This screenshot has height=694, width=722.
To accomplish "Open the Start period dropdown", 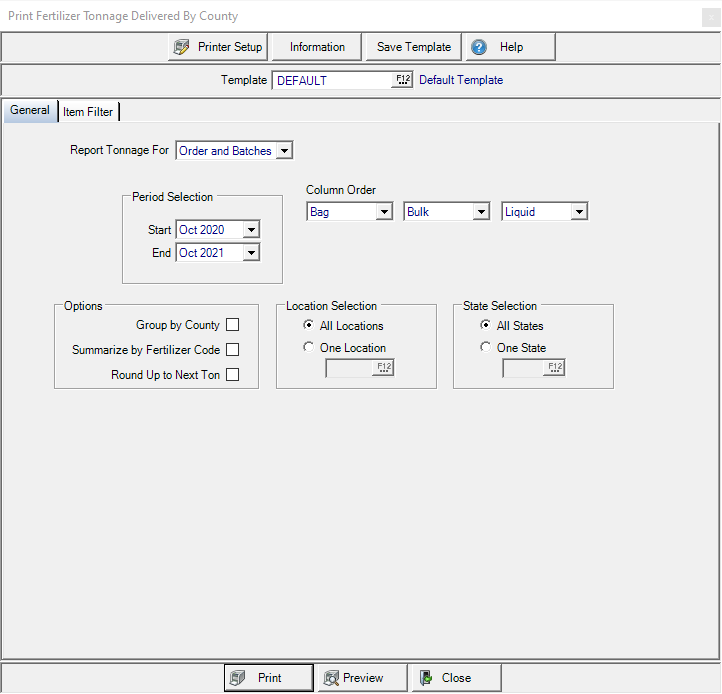I will (x=251, y=230).
